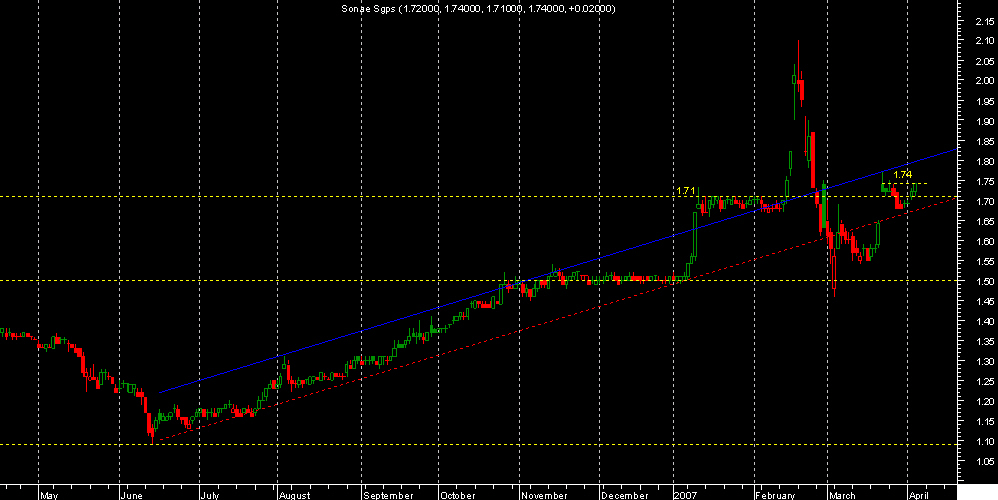Click the September label on the time axis
This screenshot has height=500, width=998.
click(x=386, y=496)
